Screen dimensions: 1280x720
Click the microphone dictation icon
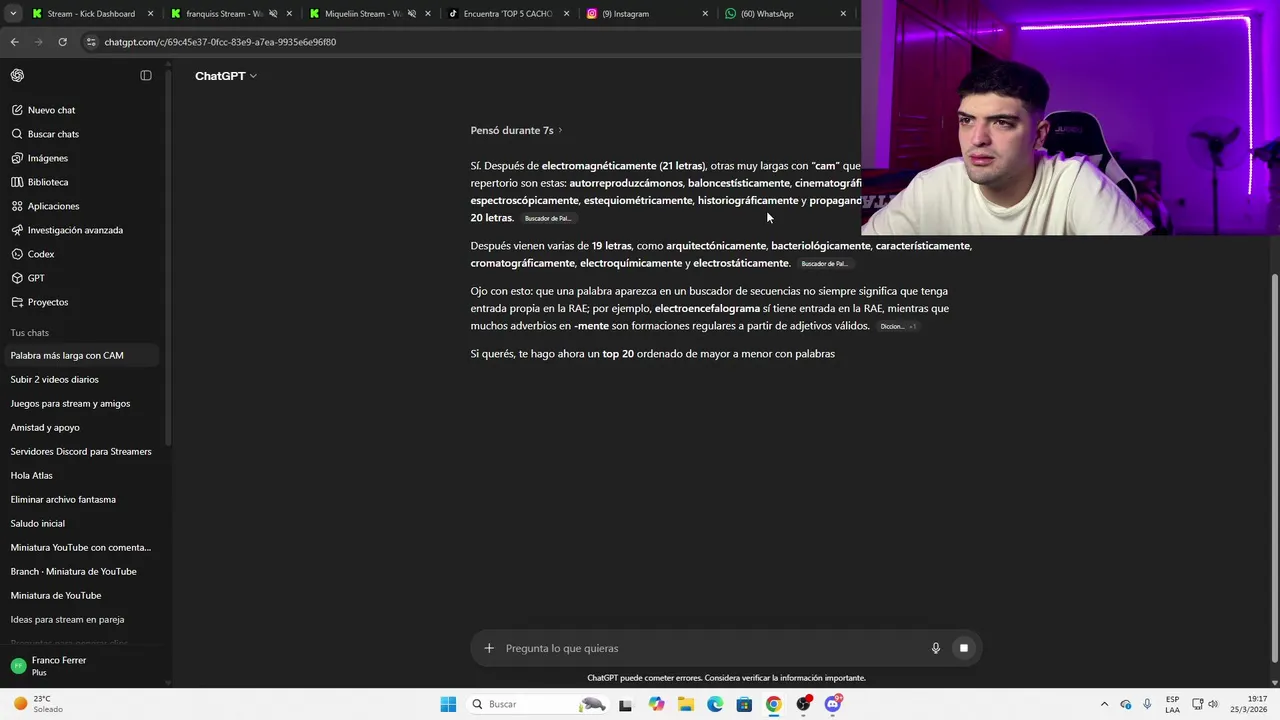[x=936, y=648]
